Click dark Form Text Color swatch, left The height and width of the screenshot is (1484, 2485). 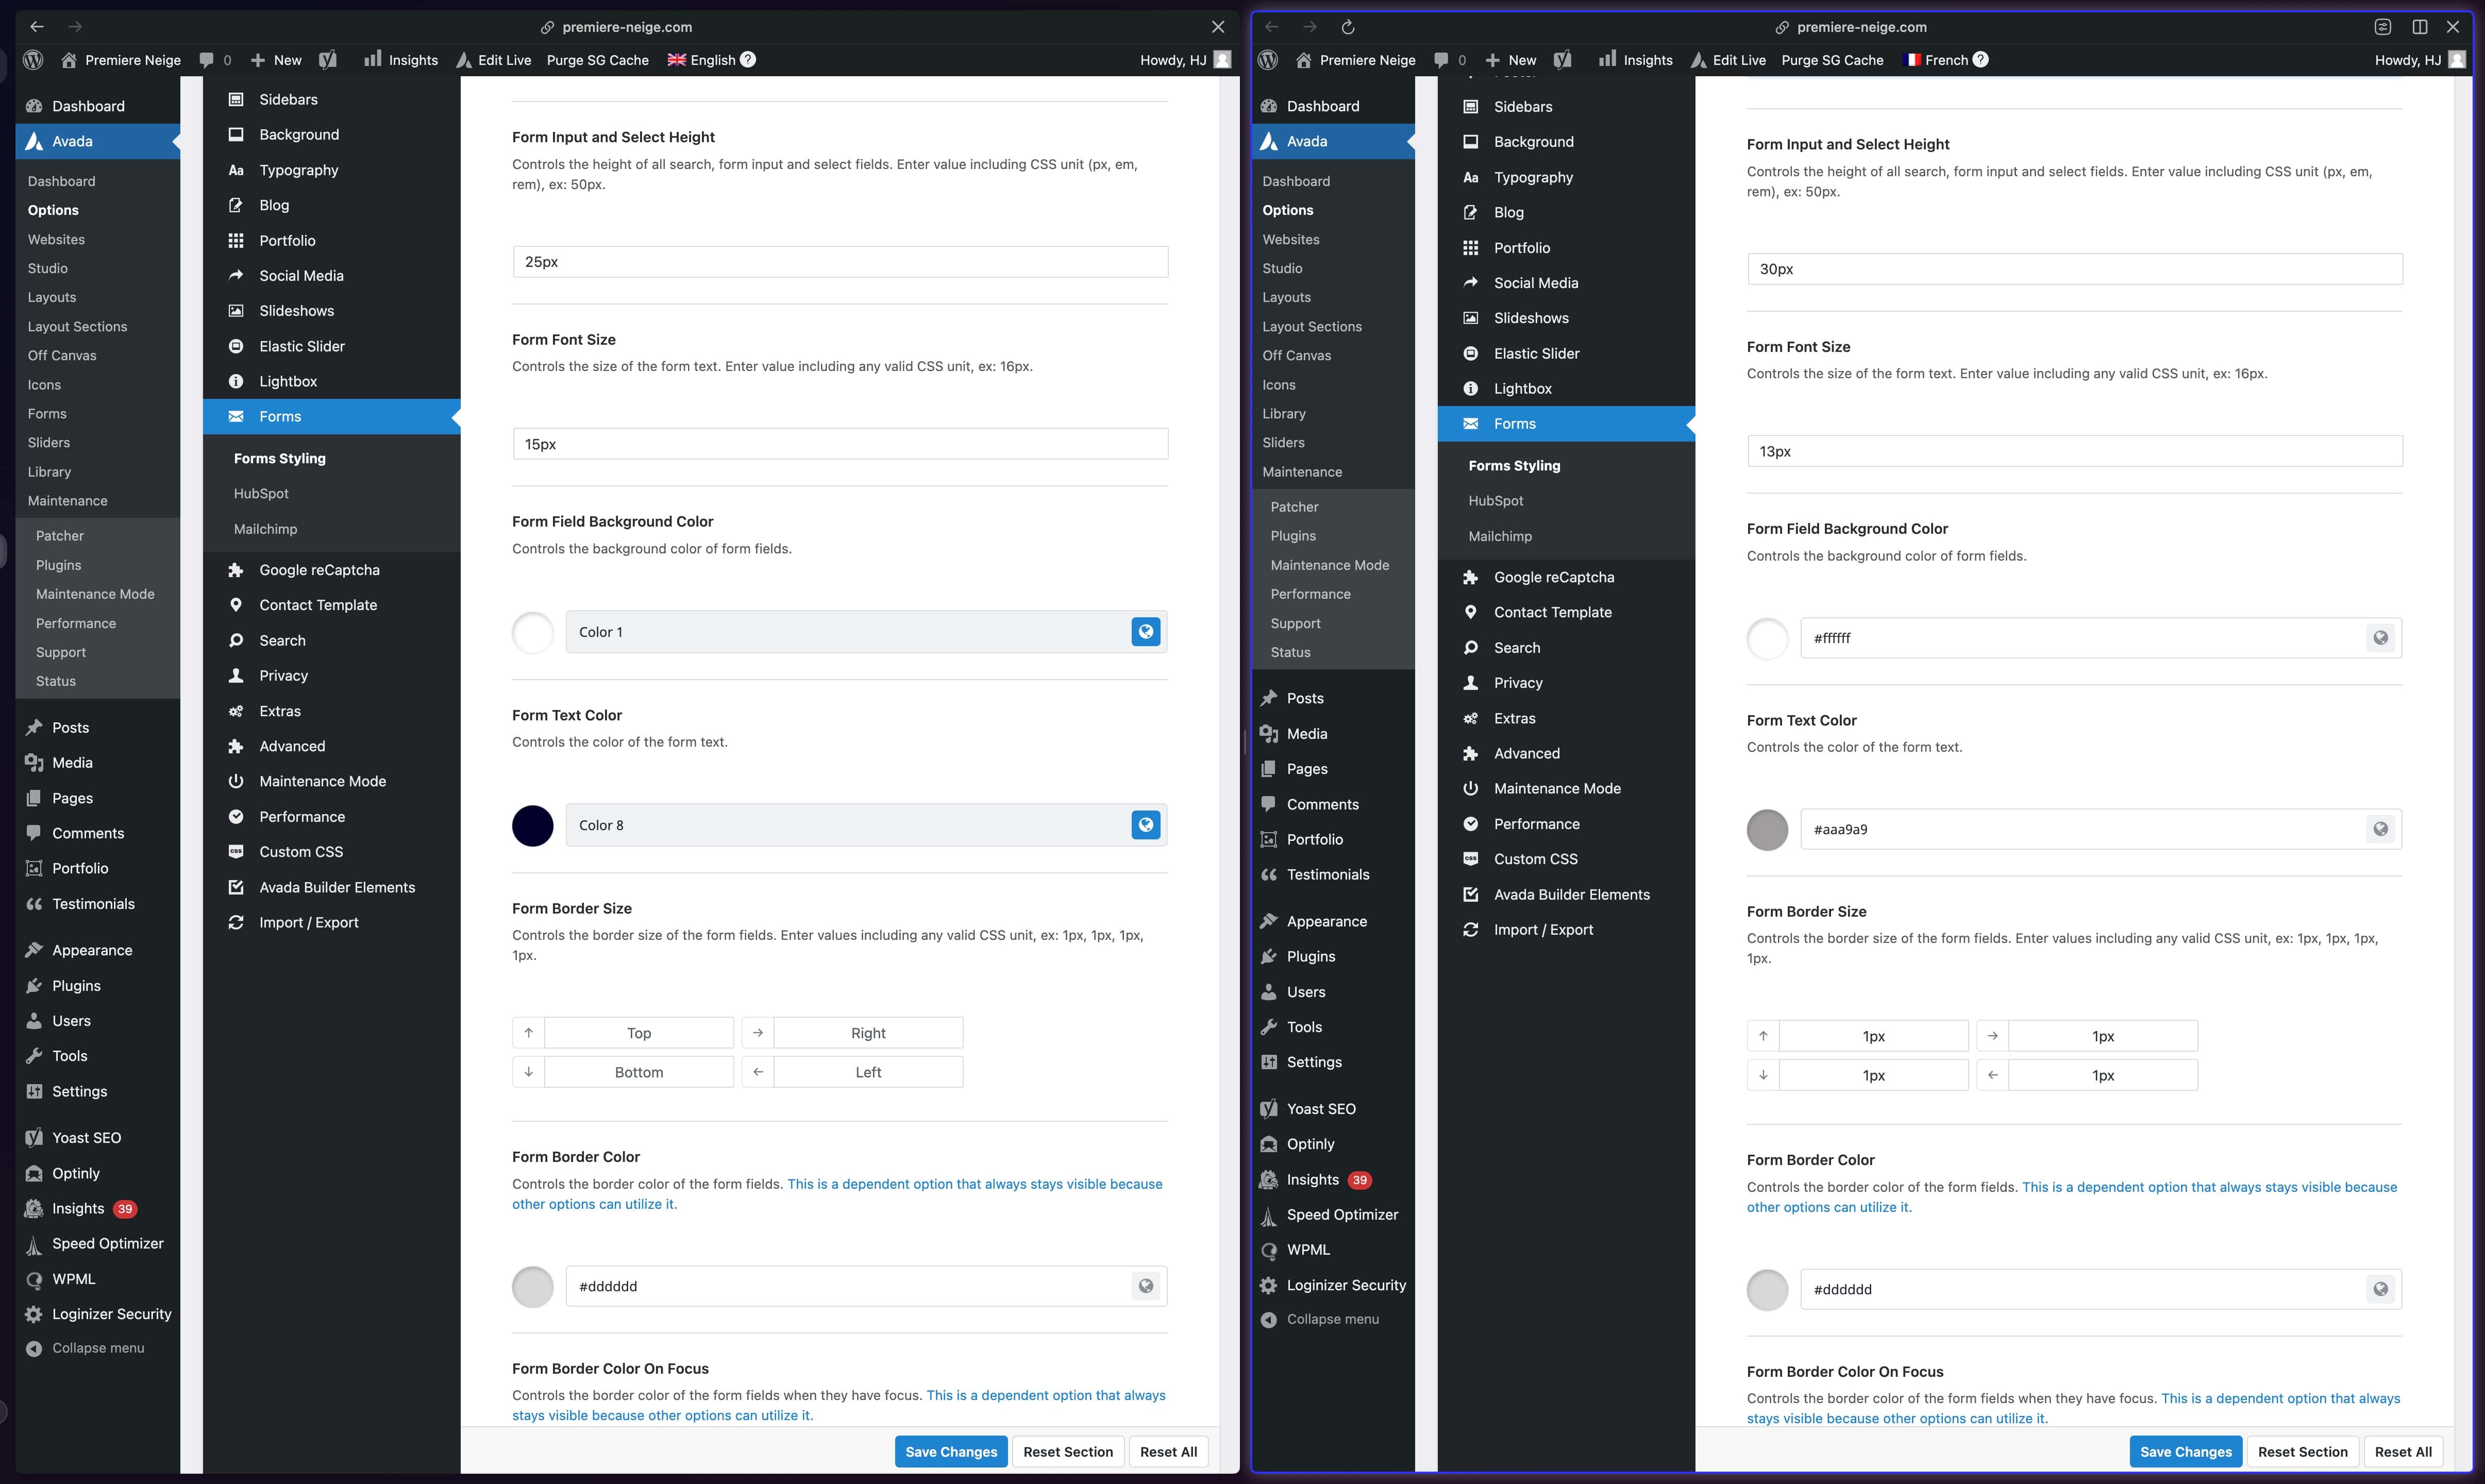tap(533, 826)
